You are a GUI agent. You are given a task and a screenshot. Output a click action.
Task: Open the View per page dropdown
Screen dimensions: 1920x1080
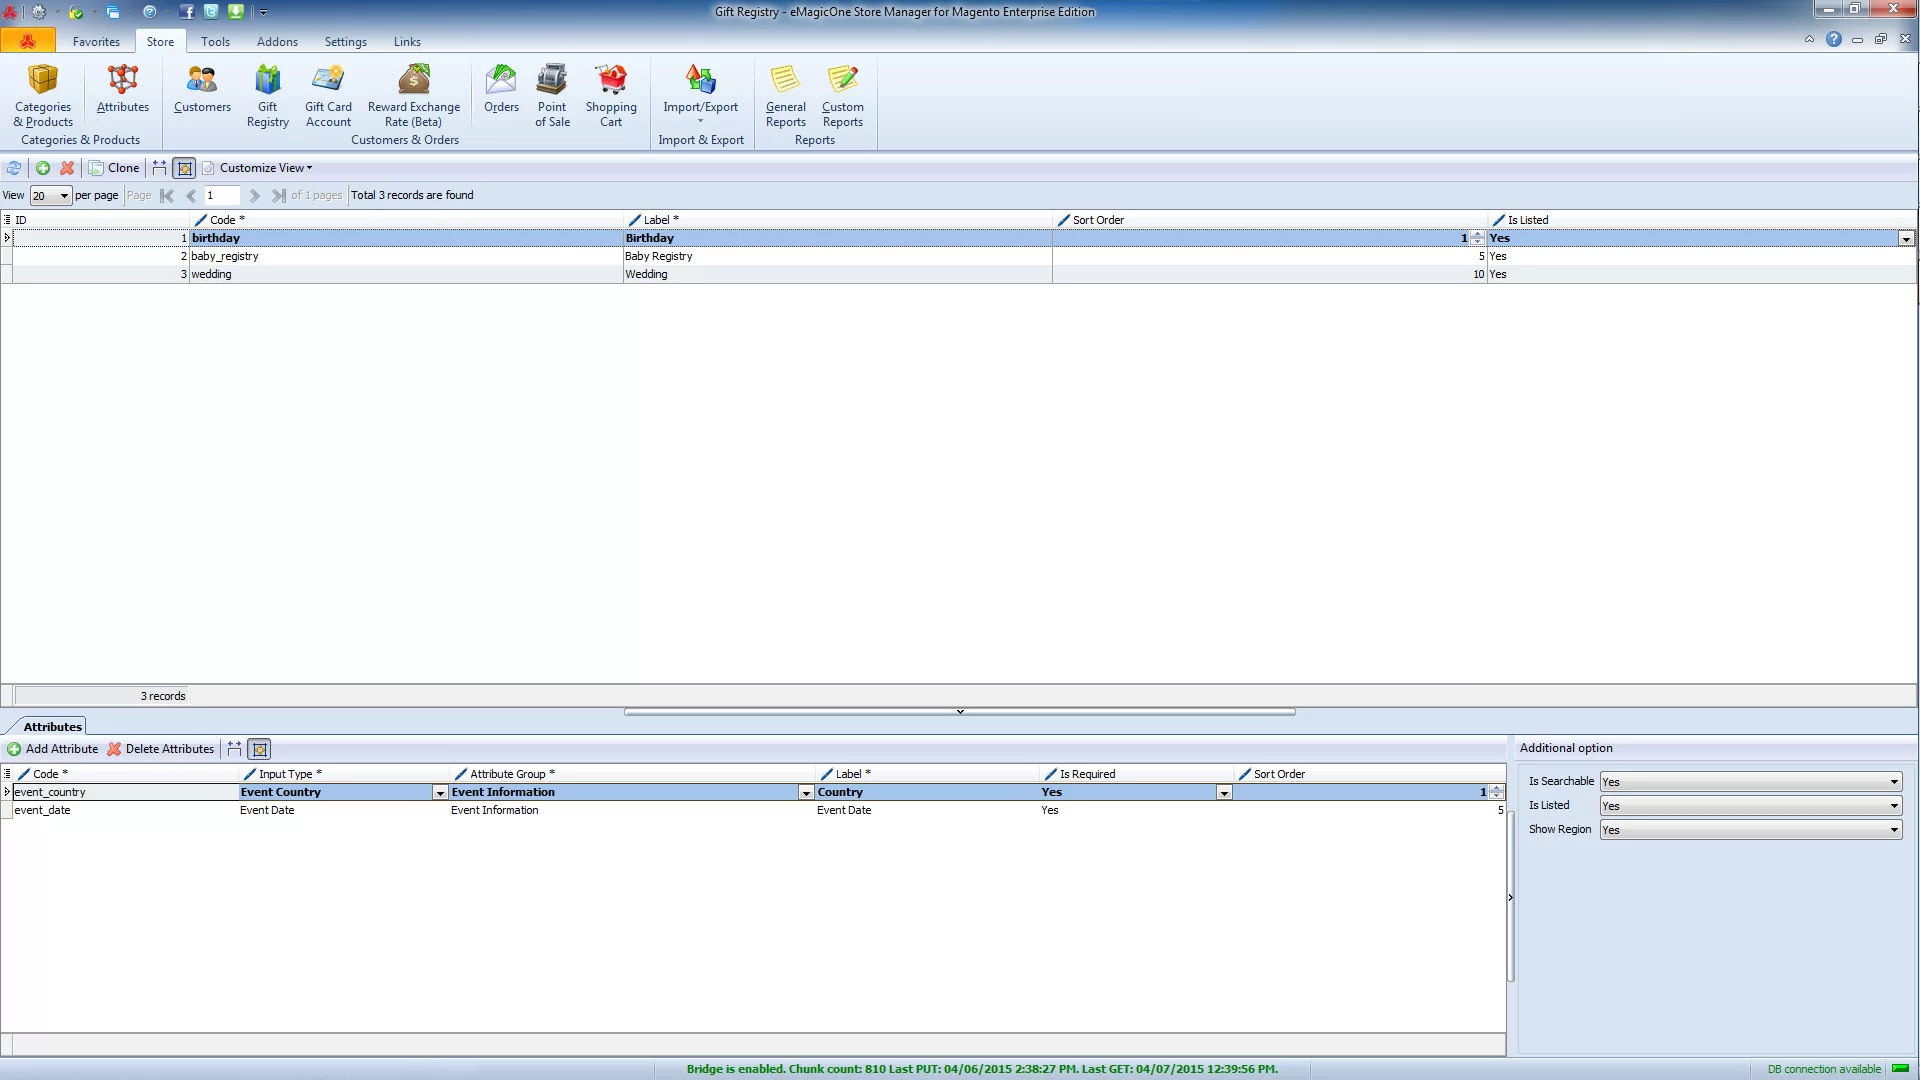pos(51,196)
